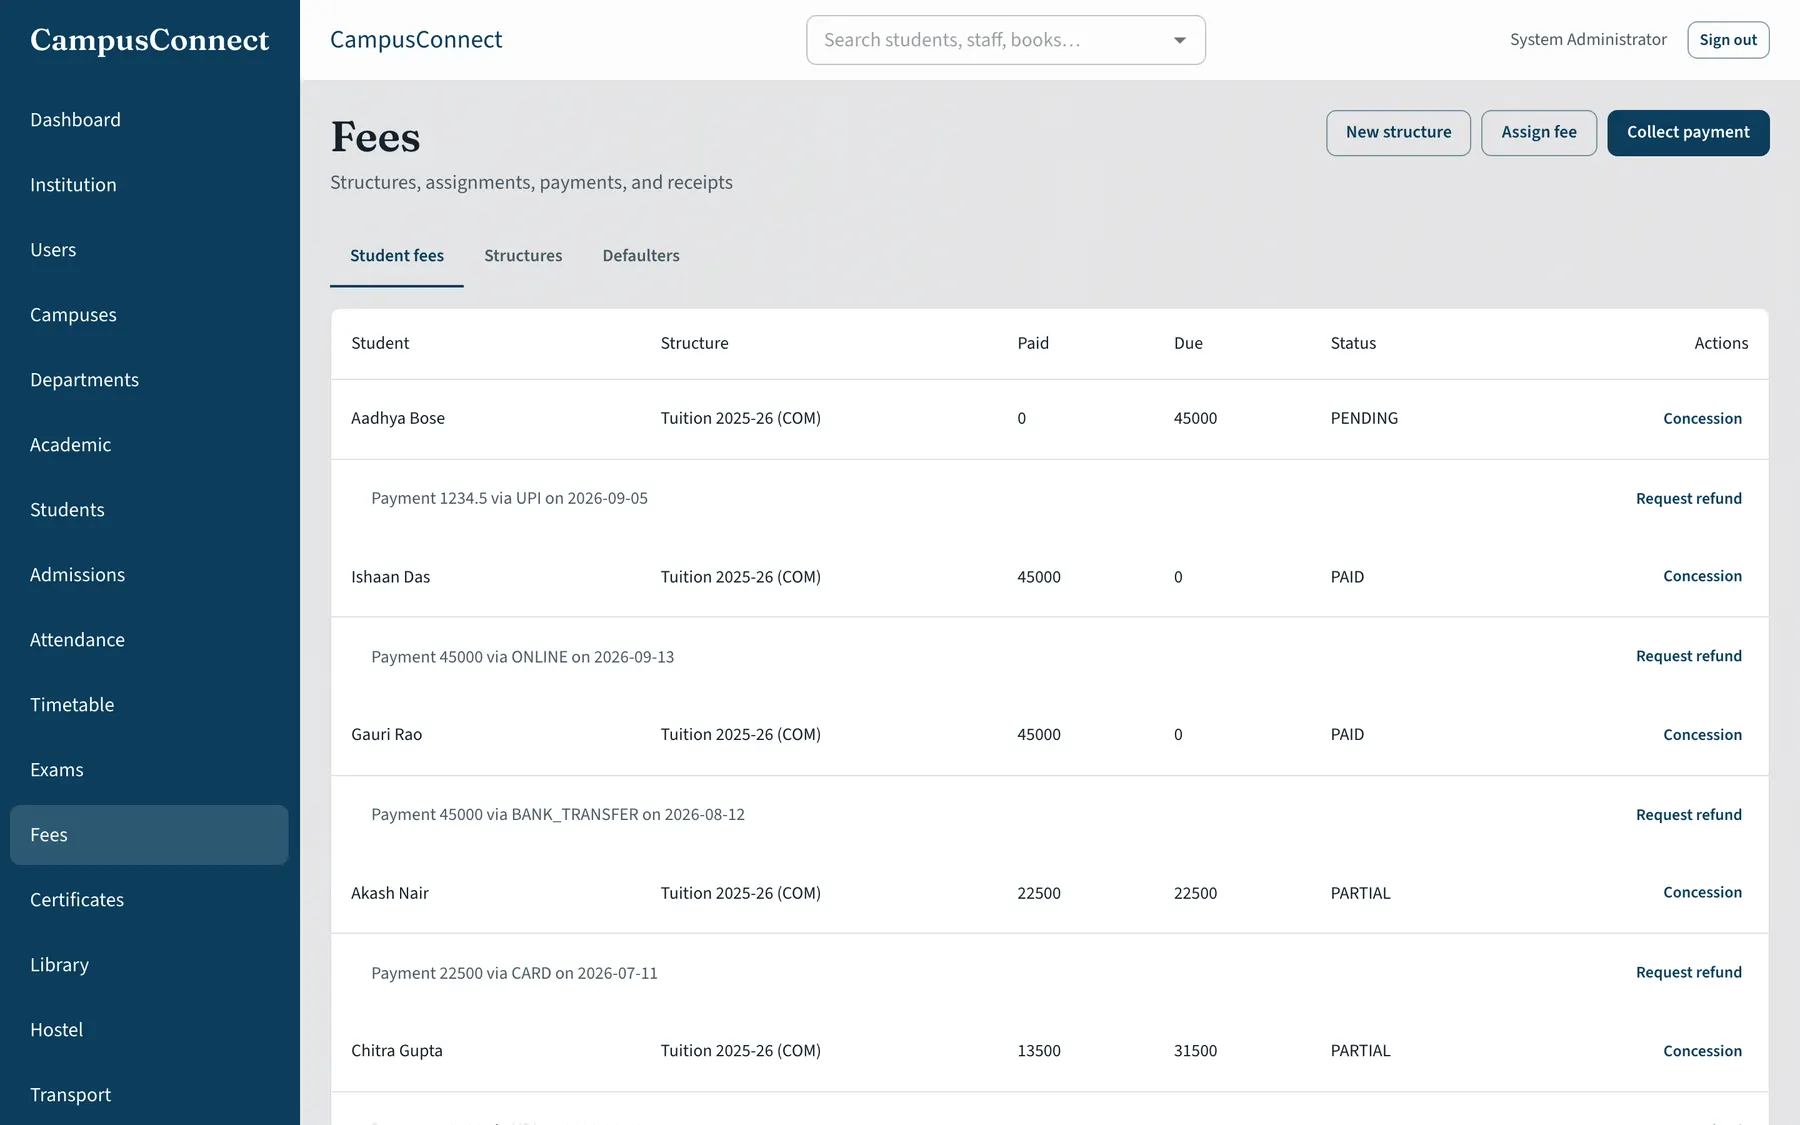Click the PARTIAL status for Akash Nair
The height and width of the screenshot is (1125, 1800).
tap(1360, 893)
